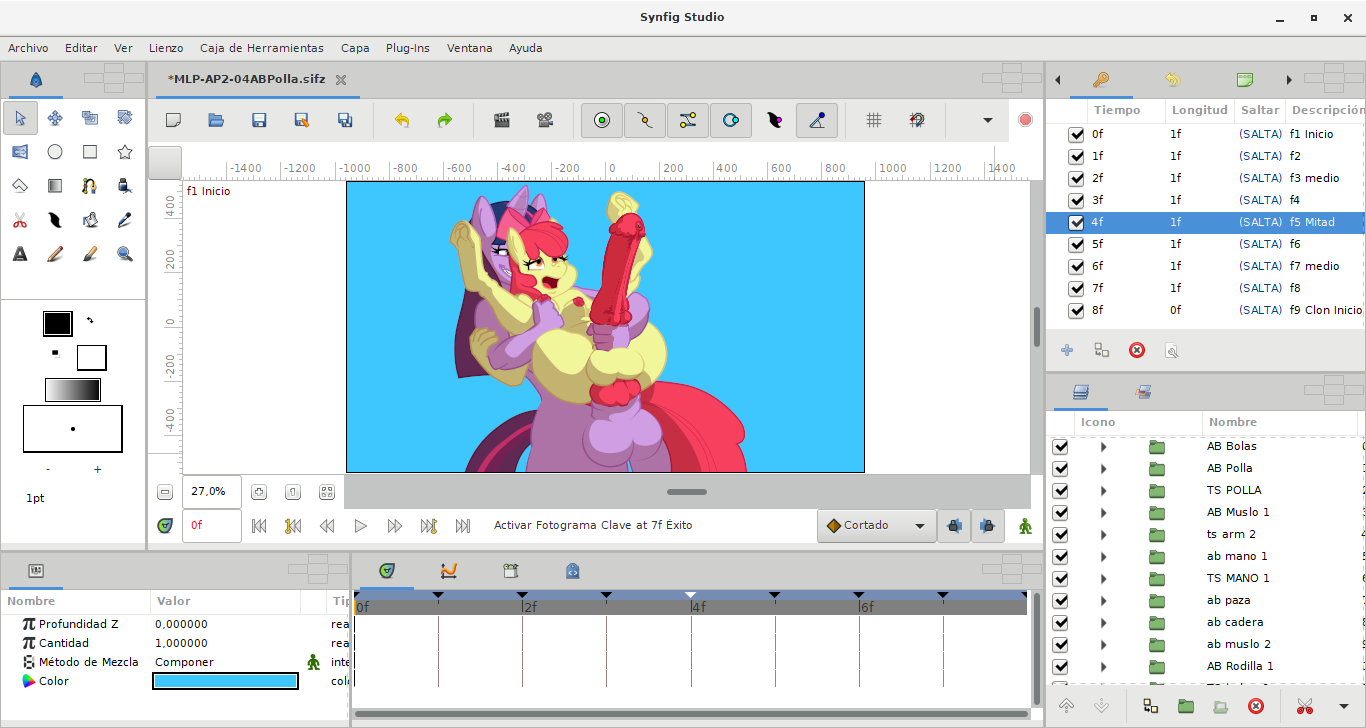Select the Zoom magnifier tool

125,254
